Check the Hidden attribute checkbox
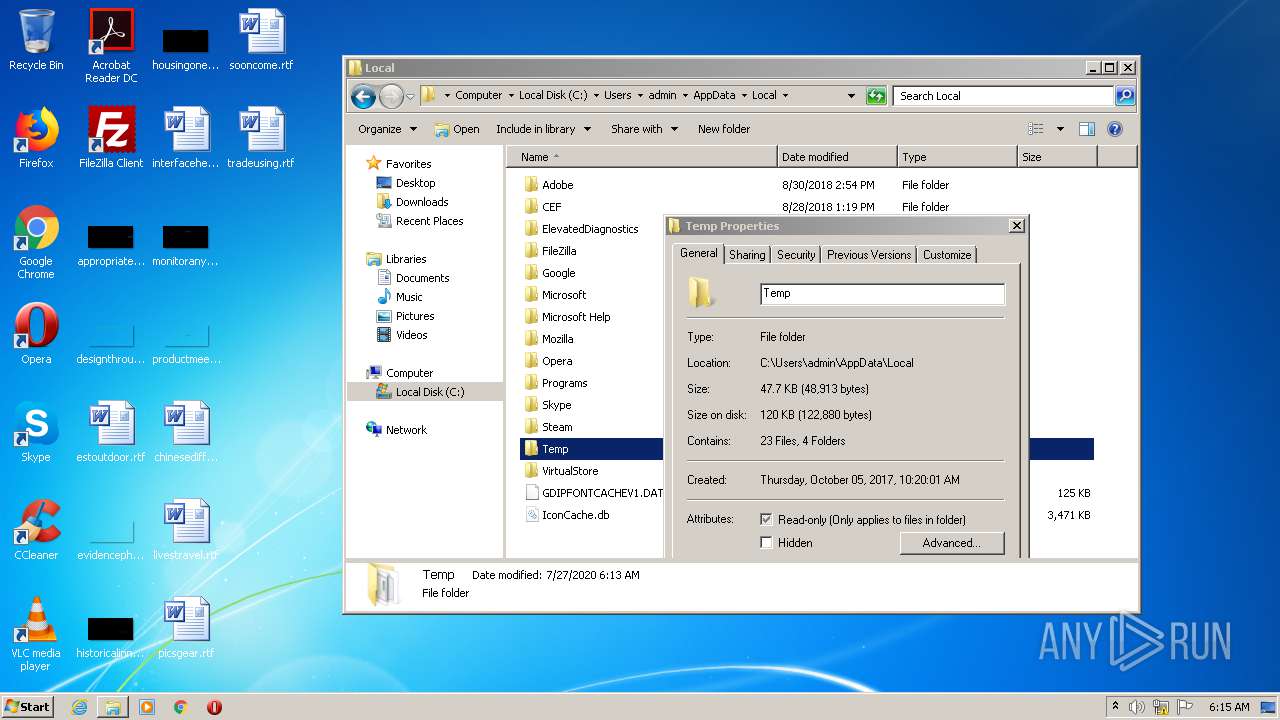 tap(767, 543)
